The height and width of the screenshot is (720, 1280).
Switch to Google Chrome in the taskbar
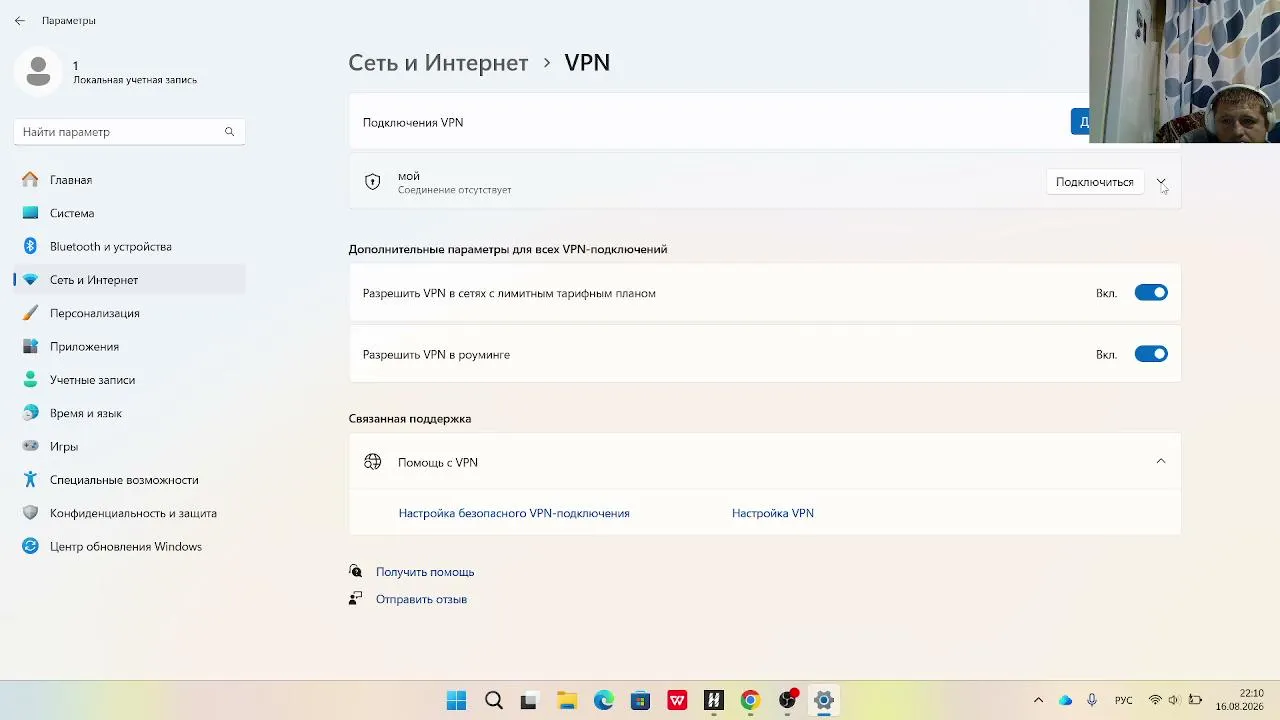750,700
